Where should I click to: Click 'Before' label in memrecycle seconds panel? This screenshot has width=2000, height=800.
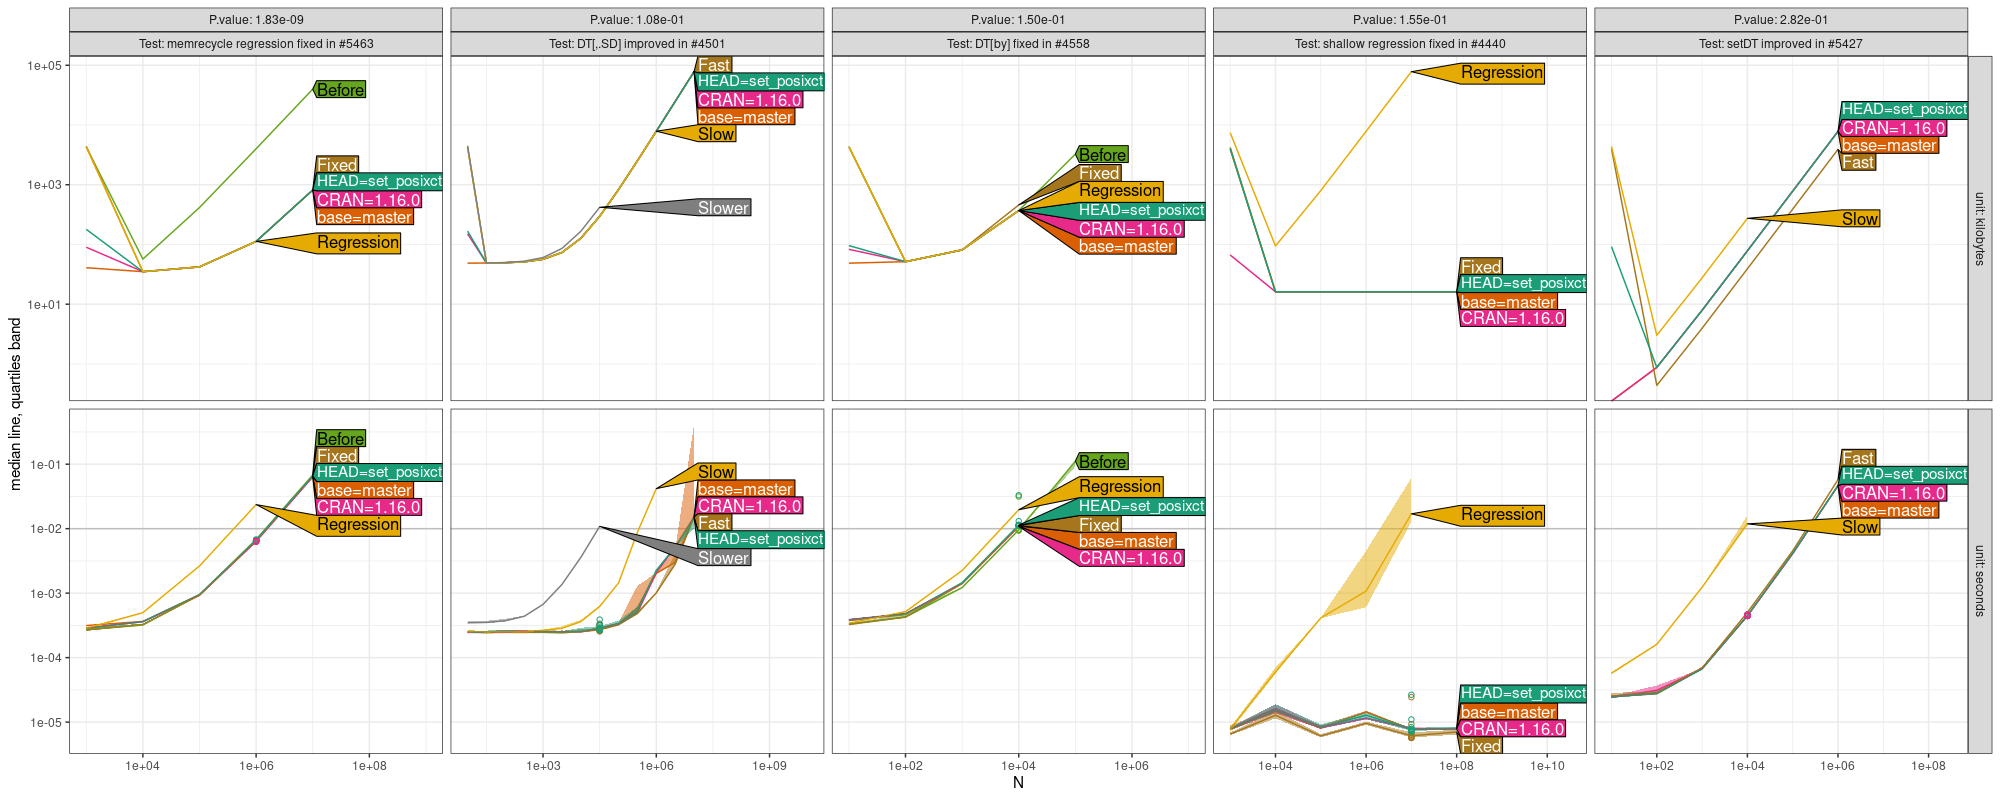coord(340,439)
